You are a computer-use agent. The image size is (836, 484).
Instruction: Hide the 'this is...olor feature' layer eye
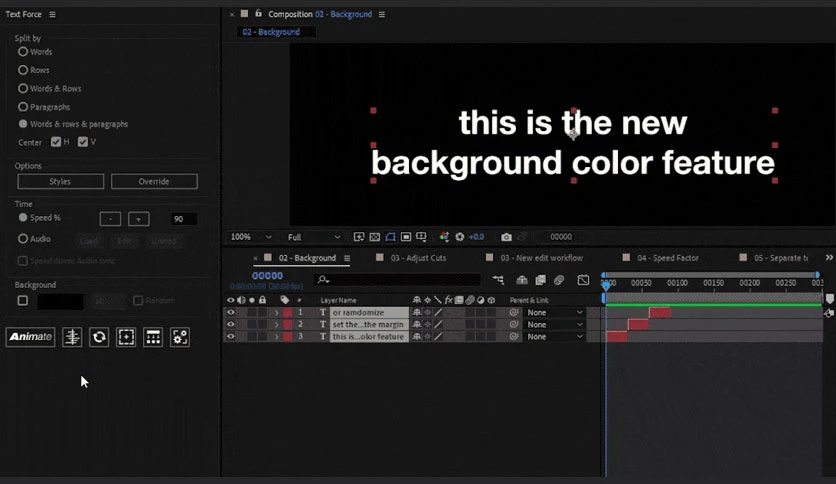point(230,336)
